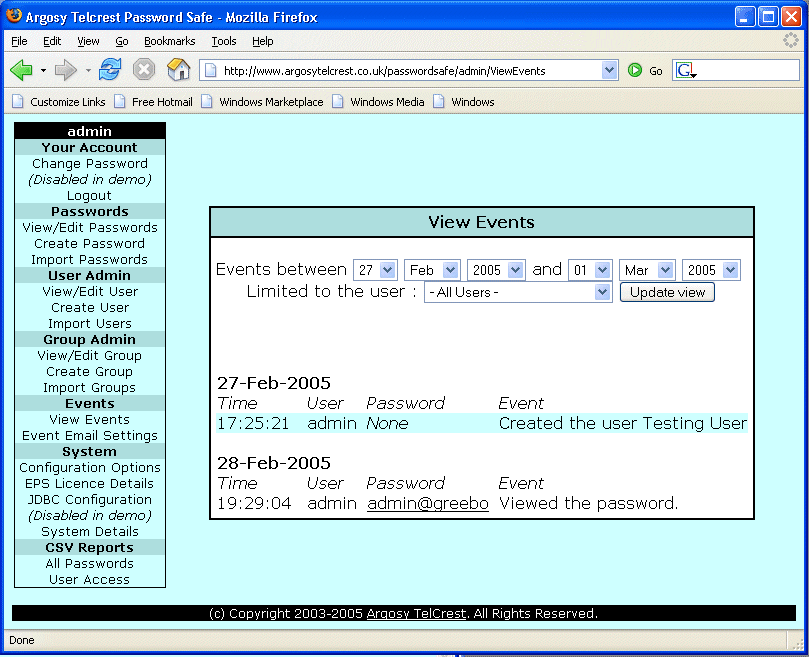Open Event Email Settings

coord(90,436)
